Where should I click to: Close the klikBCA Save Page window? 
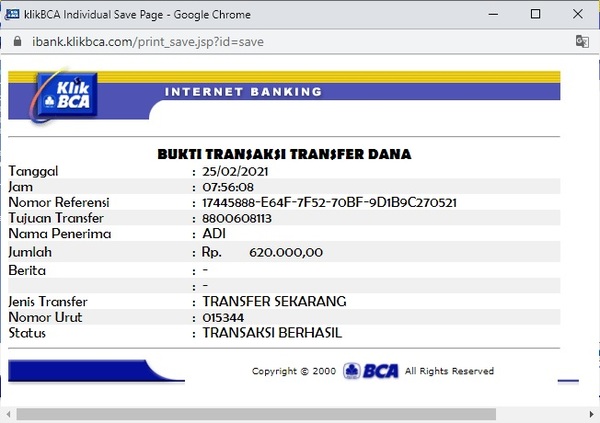point(578,14)
